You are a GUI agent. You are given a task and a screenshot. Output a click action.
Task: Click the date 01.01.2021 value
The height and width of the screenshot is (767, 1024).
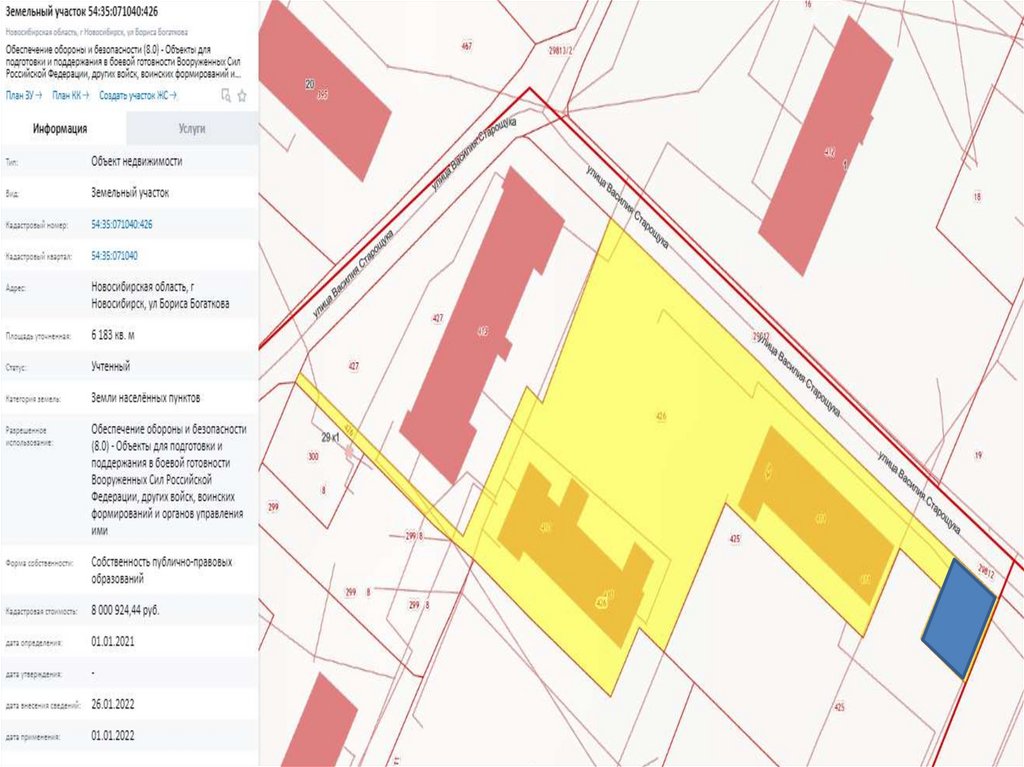[113, 642]
